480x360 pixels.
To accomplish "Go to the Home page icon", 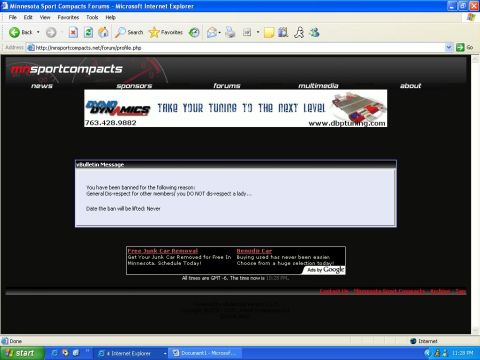I will tap(103, 32).
